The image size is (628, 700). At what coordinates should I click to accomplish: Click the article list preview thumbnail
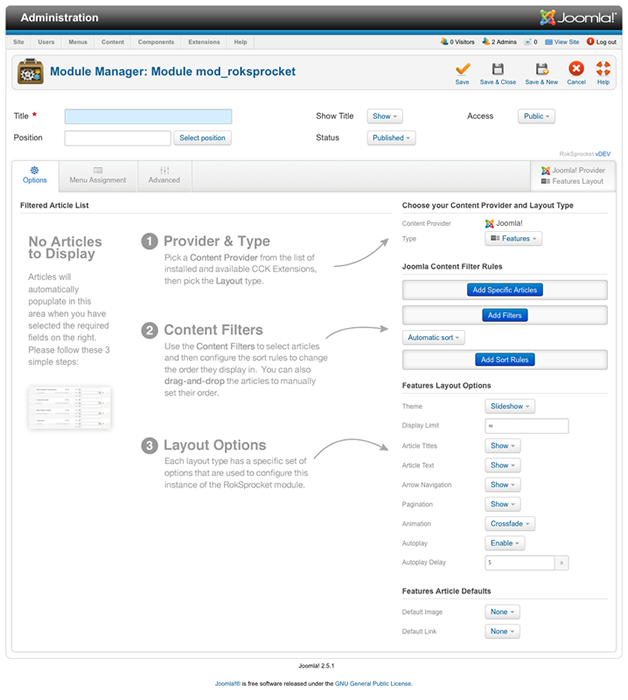[70, 408]
